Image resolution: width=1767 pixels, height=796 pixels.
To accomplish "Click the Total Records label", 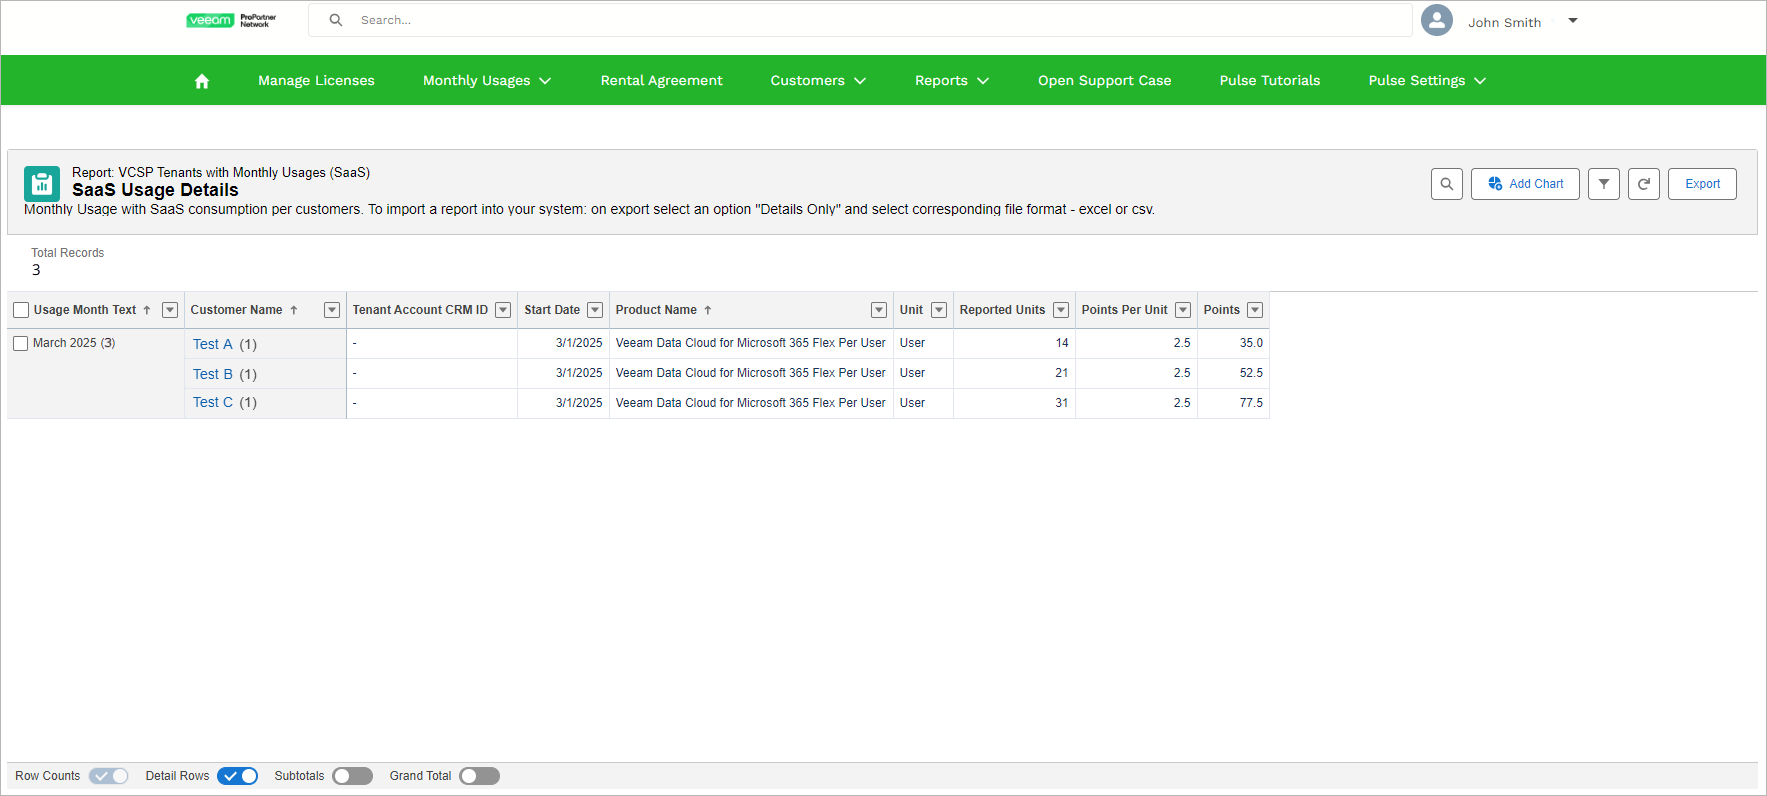I will [67, 253].
